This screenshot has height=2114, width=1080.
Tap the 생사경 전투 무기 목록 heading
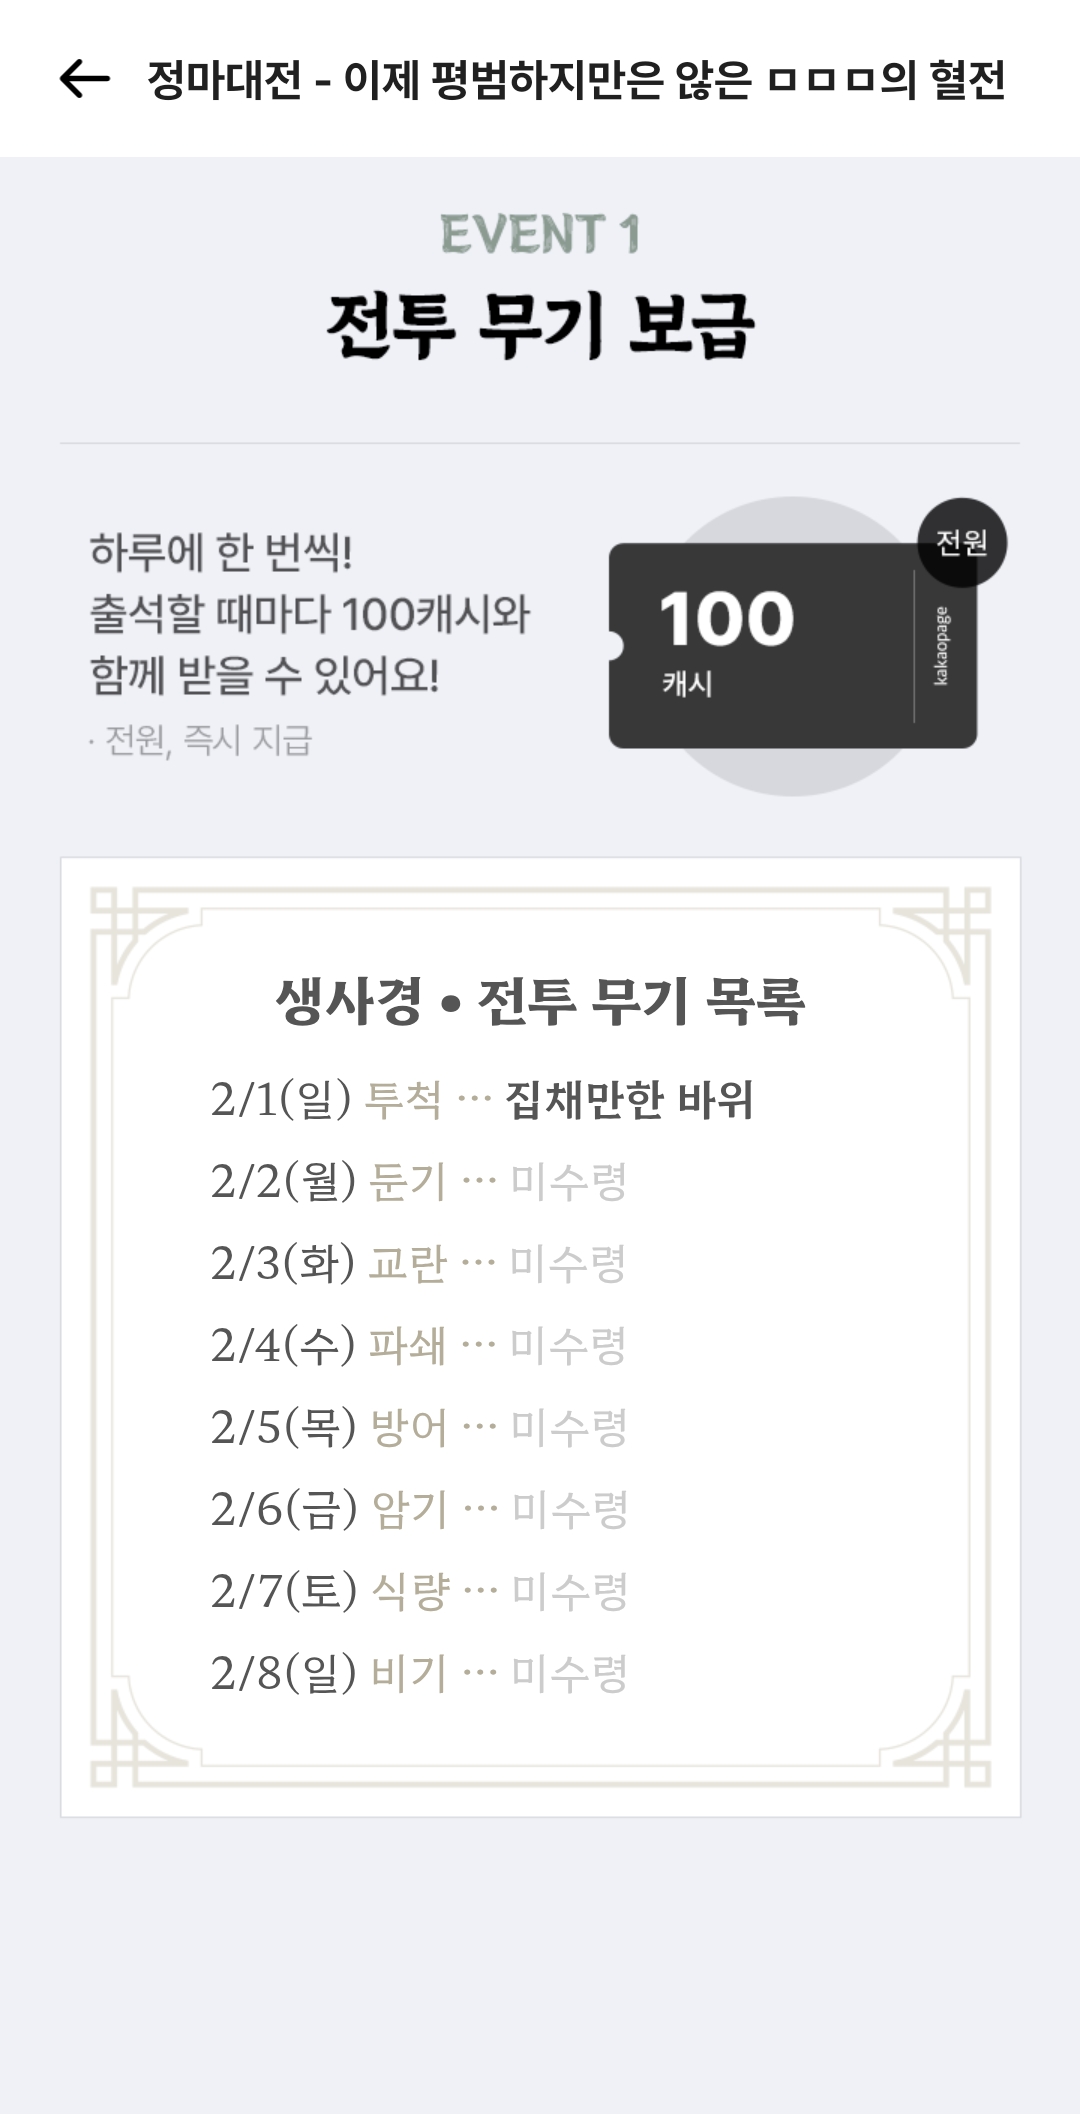pyautogui.click(x=540, y=1000)
